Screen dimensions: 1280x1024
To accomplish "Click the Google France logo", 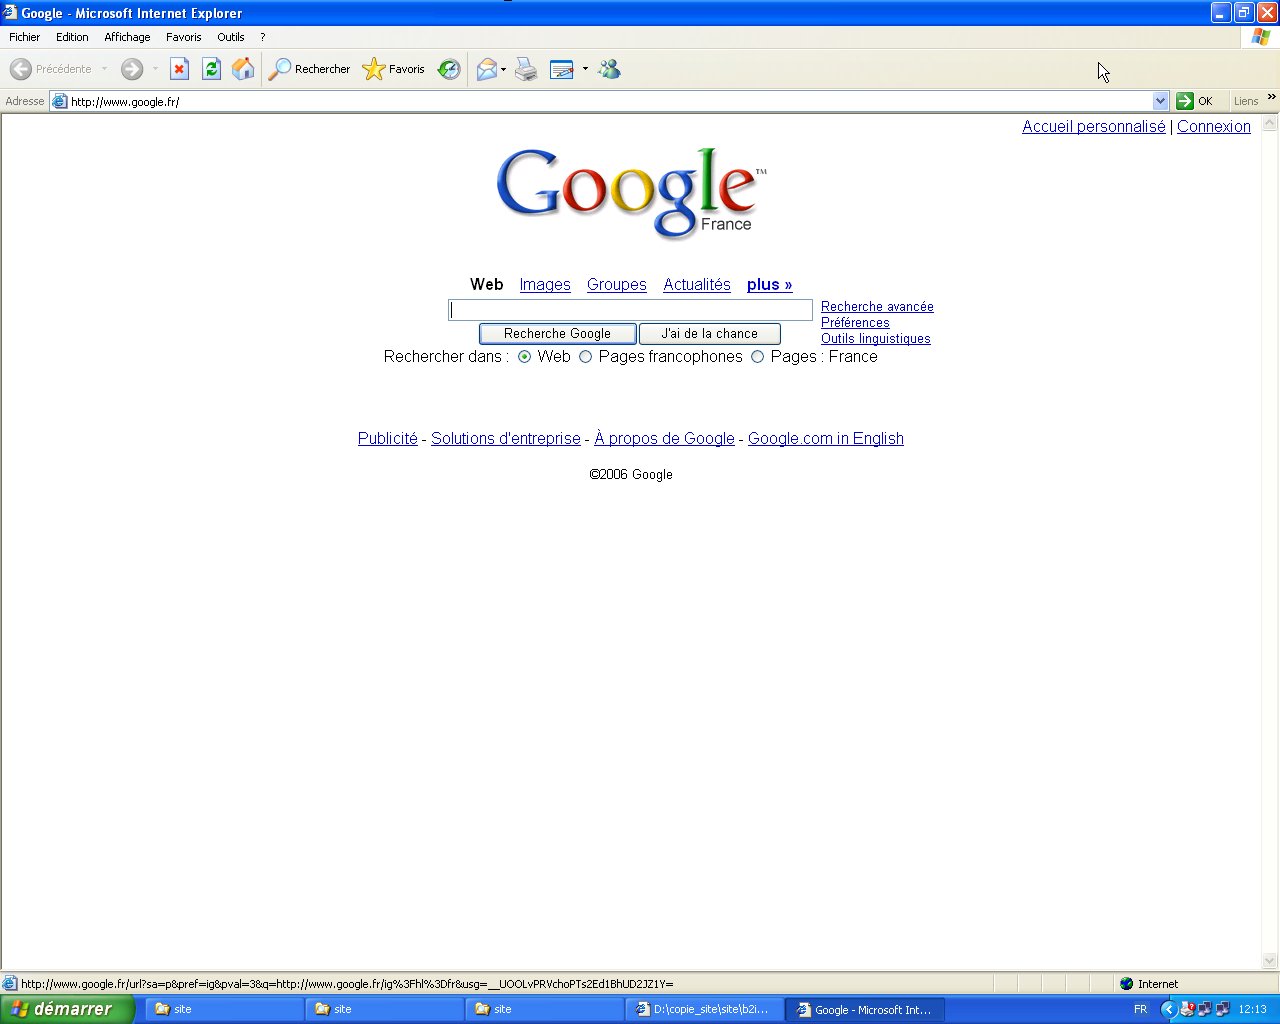I will pyautogui.click(x=631, y=193).
